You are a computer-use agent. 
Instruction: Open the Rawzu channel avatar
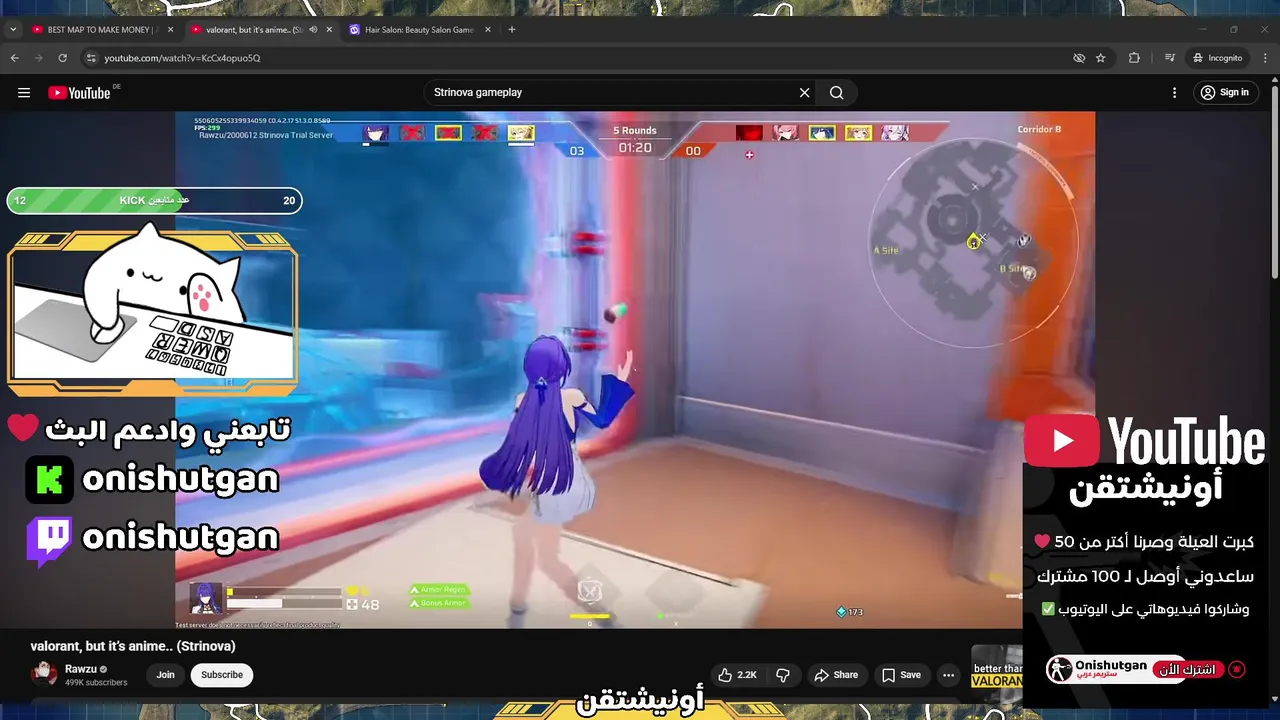click(45, 674)
